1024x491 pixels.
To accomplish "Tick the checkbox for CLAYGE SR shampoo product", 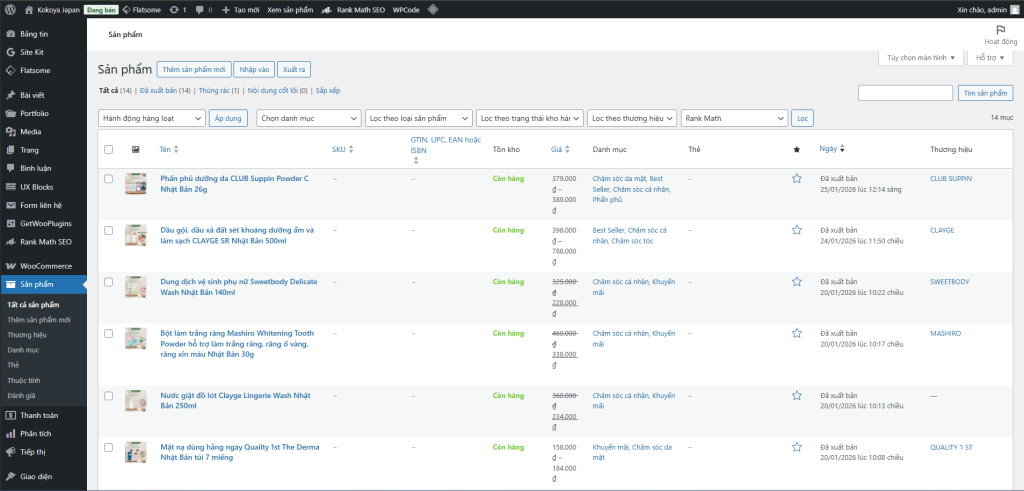I will click(x=108, y=230).
